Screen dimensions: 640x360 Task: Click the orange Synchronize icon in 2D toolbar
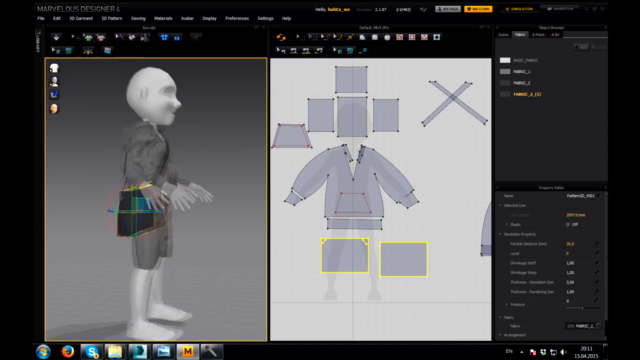click(x=281, y=37)
